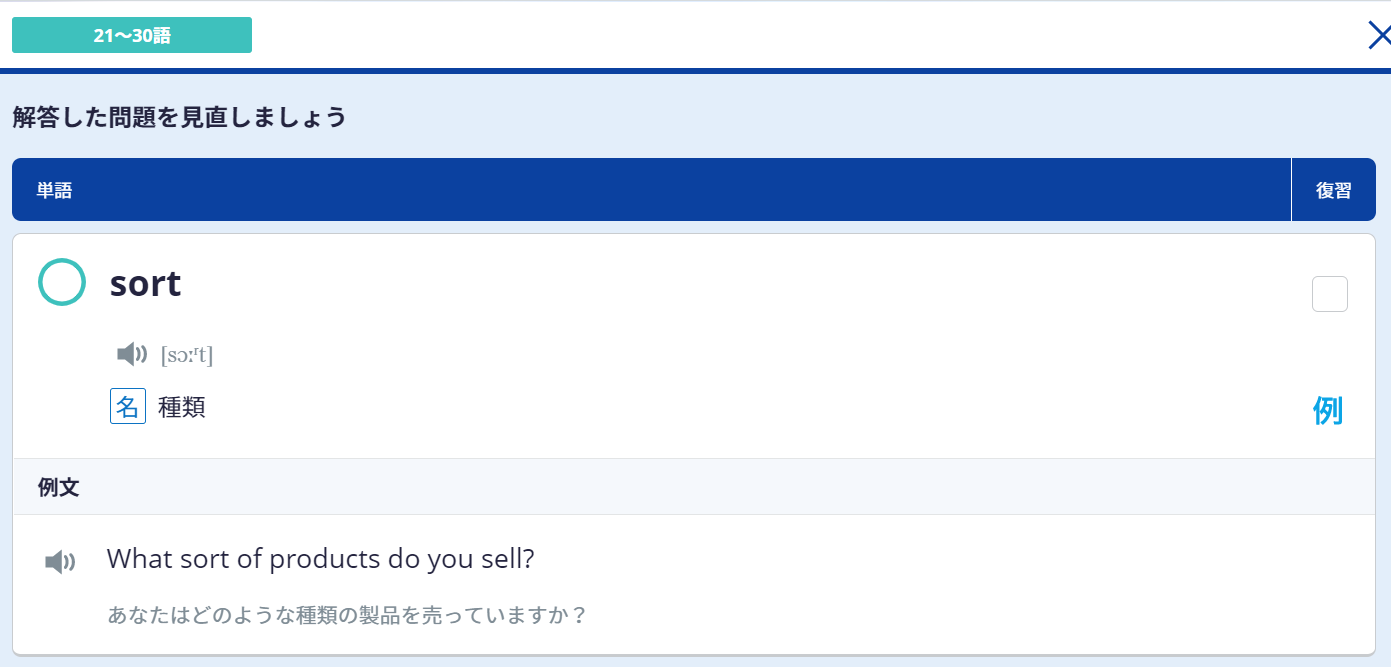The width and height of the screenshot is (1391, 667).
Task: Click the 名 noun part-of-speech badge
Action: tap(127, 406)
